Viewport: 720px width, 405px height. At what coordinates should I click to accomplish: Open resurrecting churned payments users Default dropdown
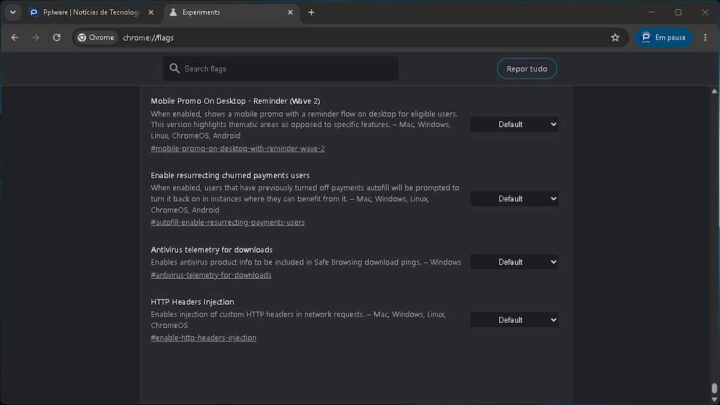pyautogui.click(x=514, y=199)
